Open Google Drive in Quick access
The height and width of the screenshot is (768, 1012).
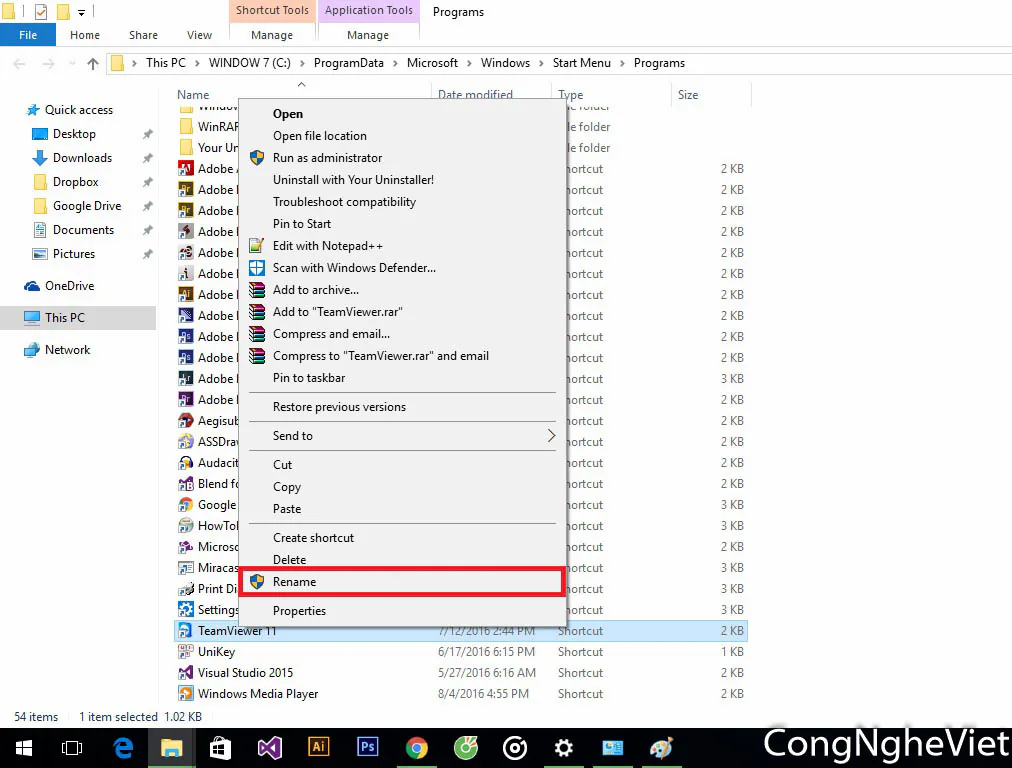(86, 206)
